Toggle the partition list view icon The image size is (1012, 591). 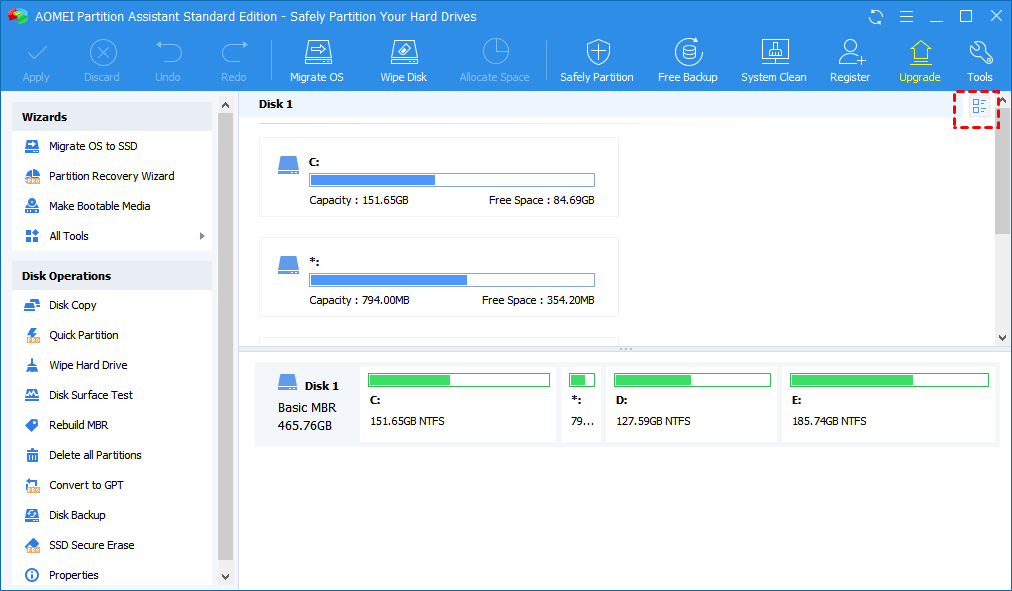click(x=979, y=106)
